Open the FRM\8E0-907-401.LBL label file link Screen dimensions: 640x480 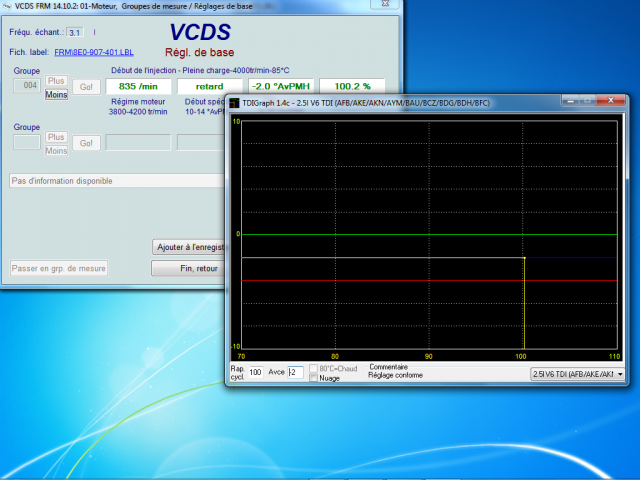[x=94, y=52]
